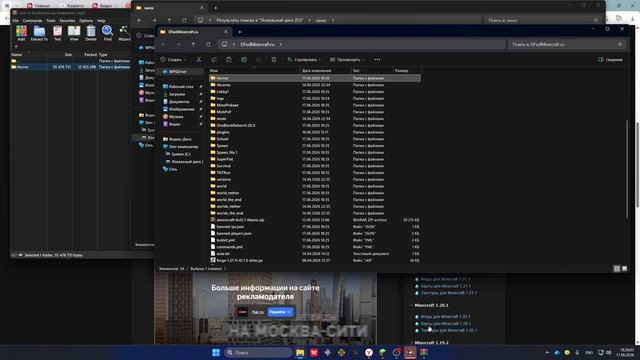Click the Delete icon in WinRAR toolbar
The image size is (640, 360).
coord(91,33)
